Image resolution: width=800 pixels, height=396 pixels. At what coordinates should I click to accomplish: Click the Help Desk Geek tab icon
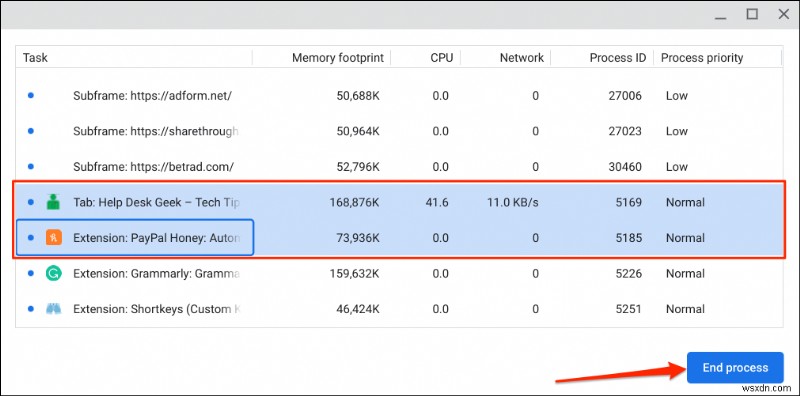[53, 202]
